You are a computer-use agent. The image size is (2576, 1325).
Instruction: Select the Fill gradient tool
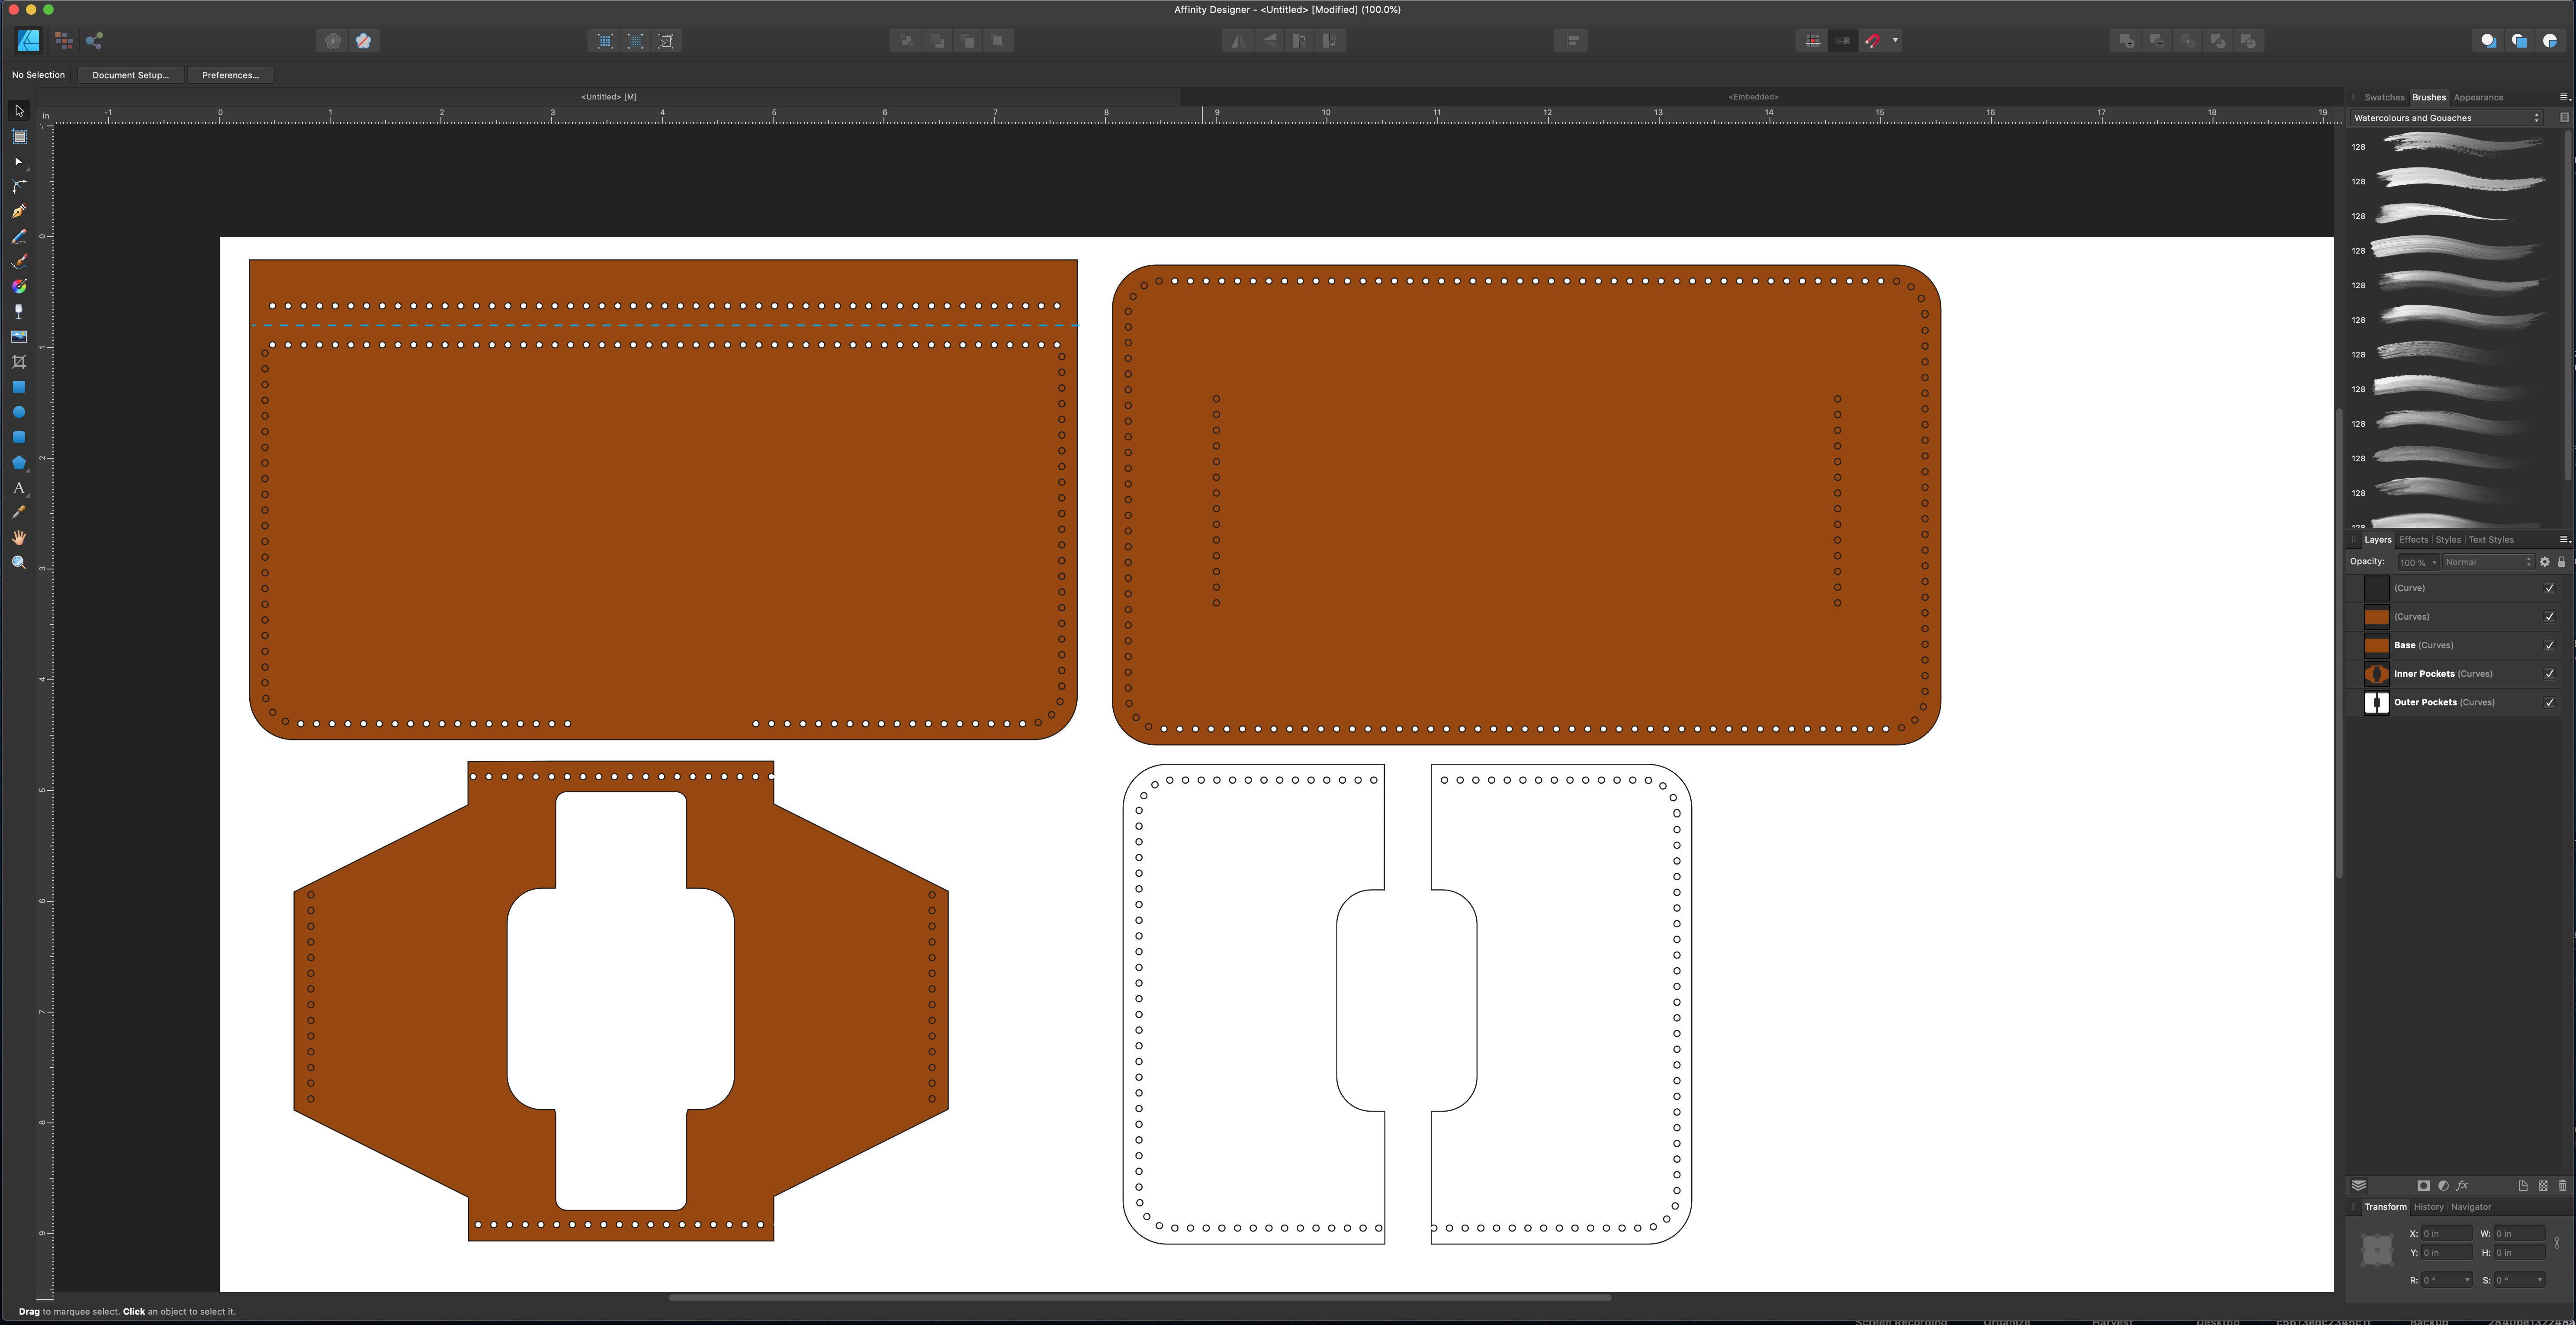click(19, 287)
